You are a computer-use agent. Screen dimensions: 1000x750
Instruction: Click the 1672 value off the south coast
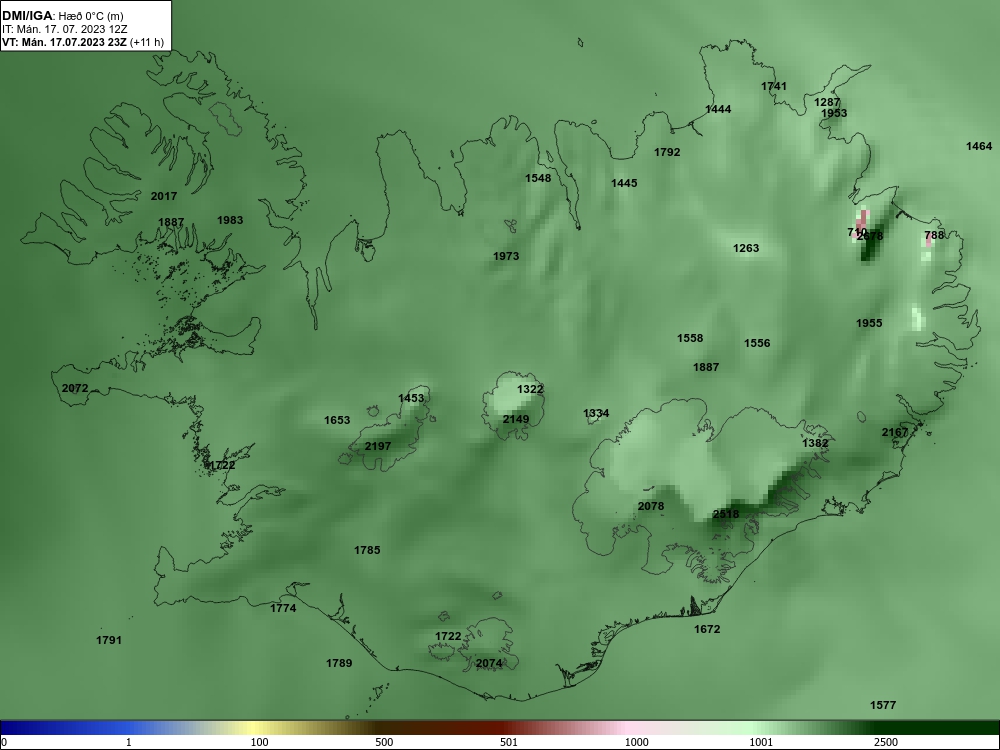pos(707,629)
